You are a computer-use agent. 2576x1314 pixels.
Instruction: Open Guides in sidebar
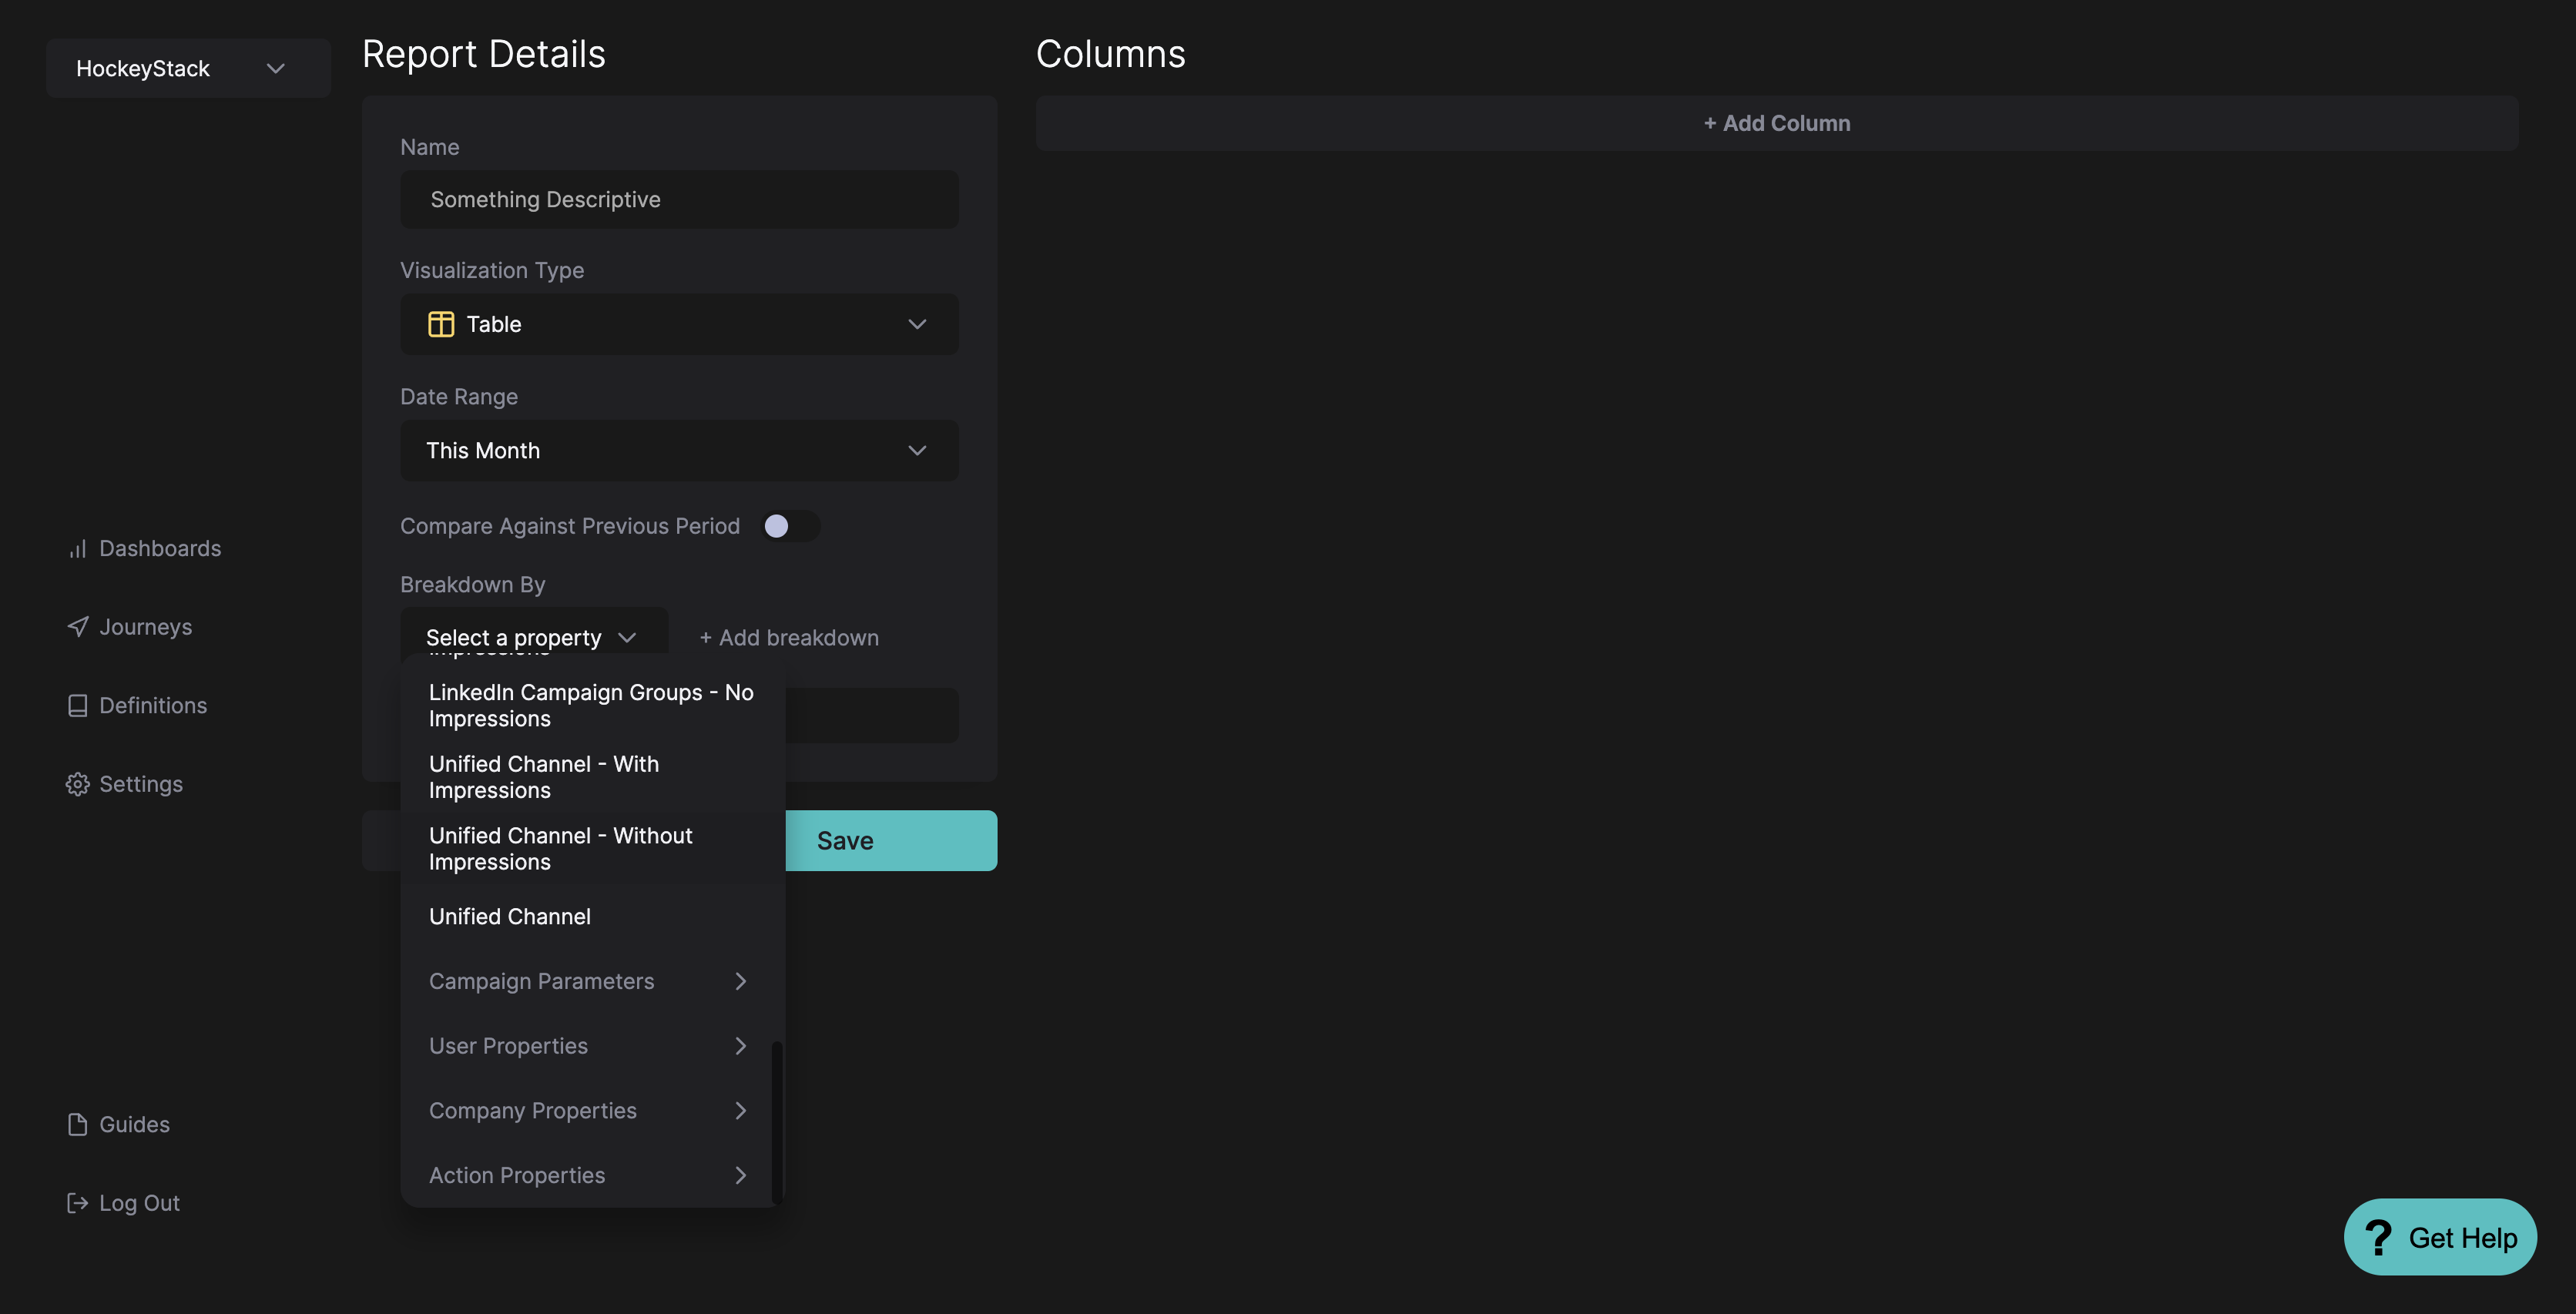click(x=118, y=1124)
